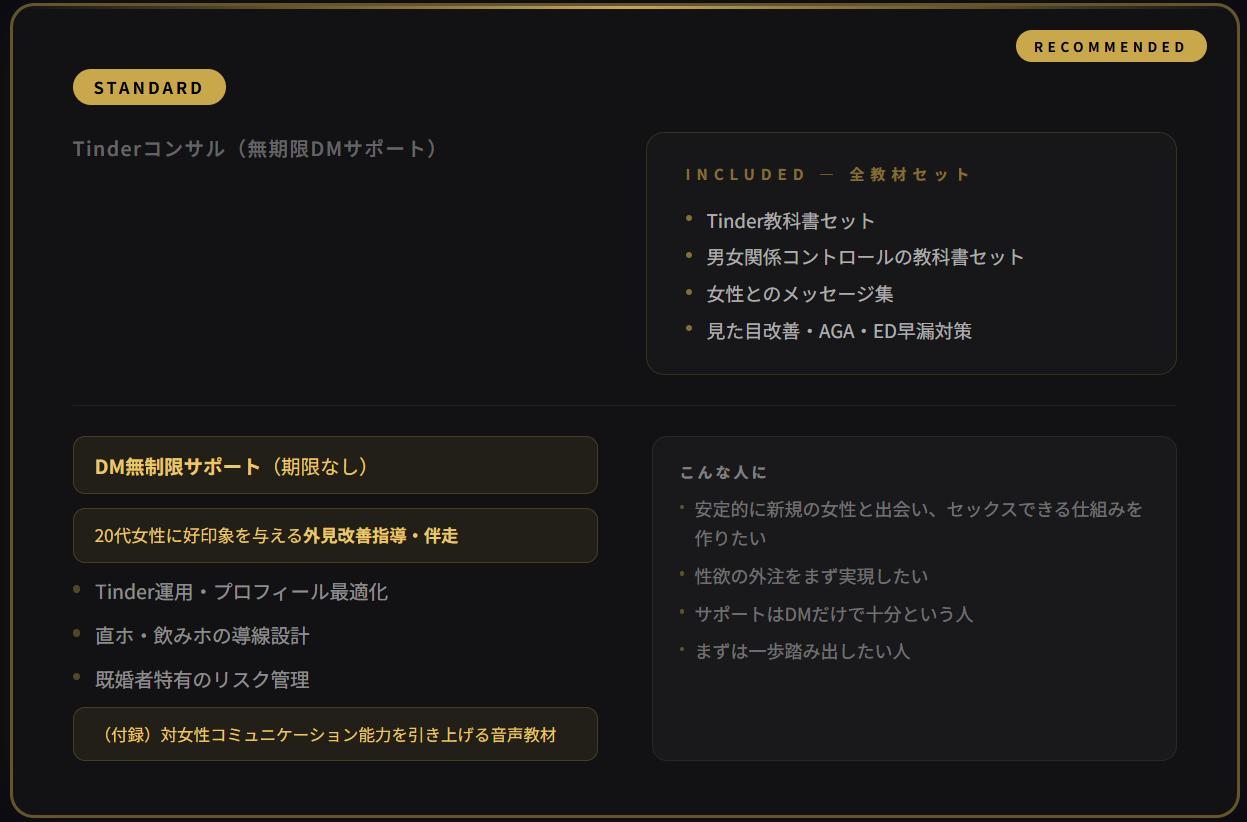The width and height of the screenshot is (1247, 822).
Task: Select the まずは一歩踏み出したい人 line
Action: 802,652
